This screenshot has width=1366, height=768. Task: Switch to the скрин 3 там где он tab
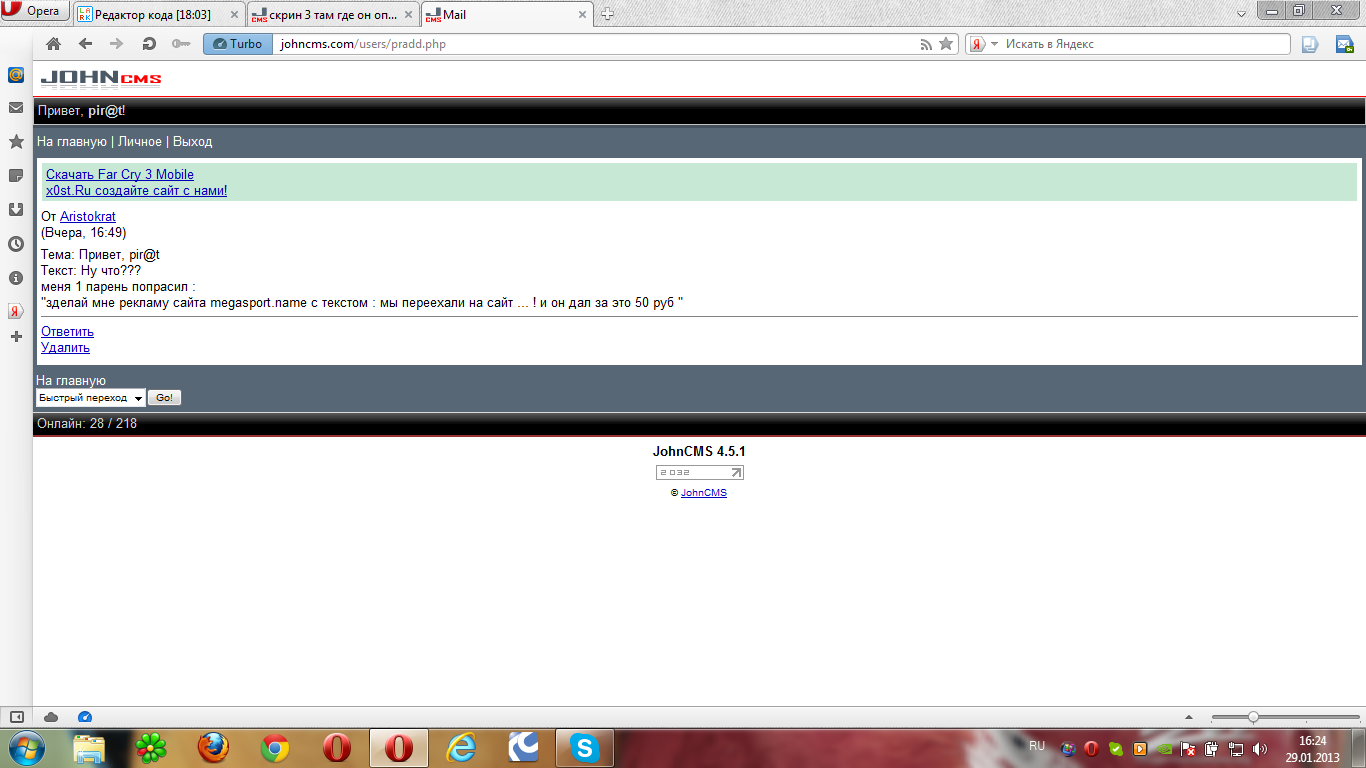pos(332,15)
